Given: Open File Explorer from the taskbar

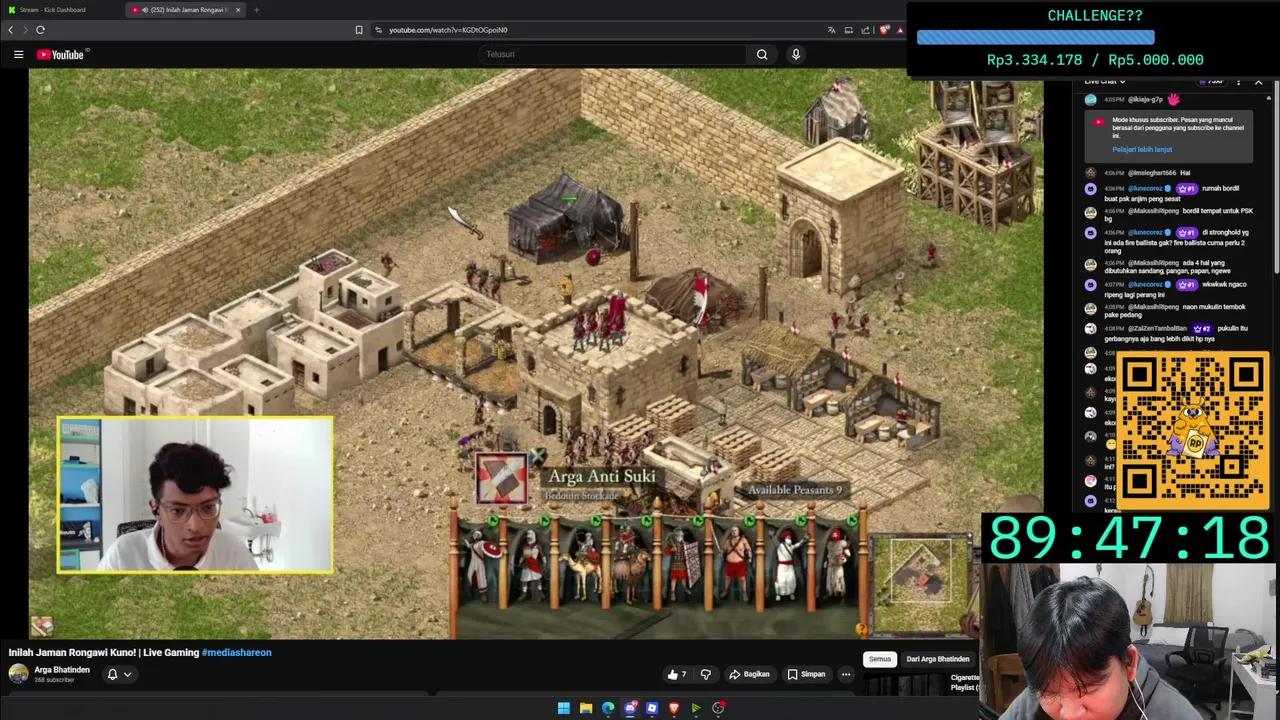Looking at the screenshot, I should pos(586,708).
